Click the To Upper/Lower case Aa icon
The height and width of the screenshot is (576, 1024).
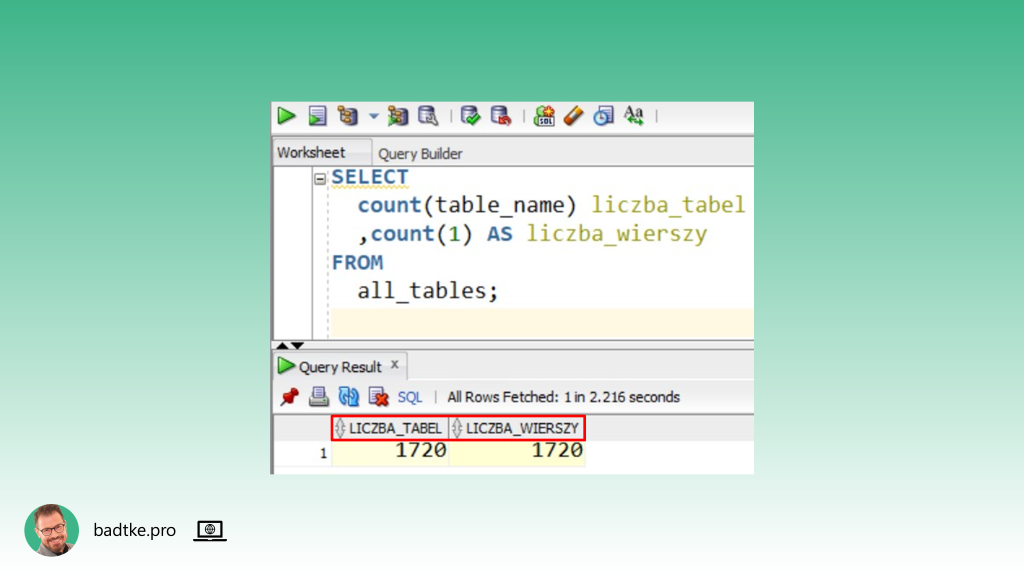coord(634,116)
